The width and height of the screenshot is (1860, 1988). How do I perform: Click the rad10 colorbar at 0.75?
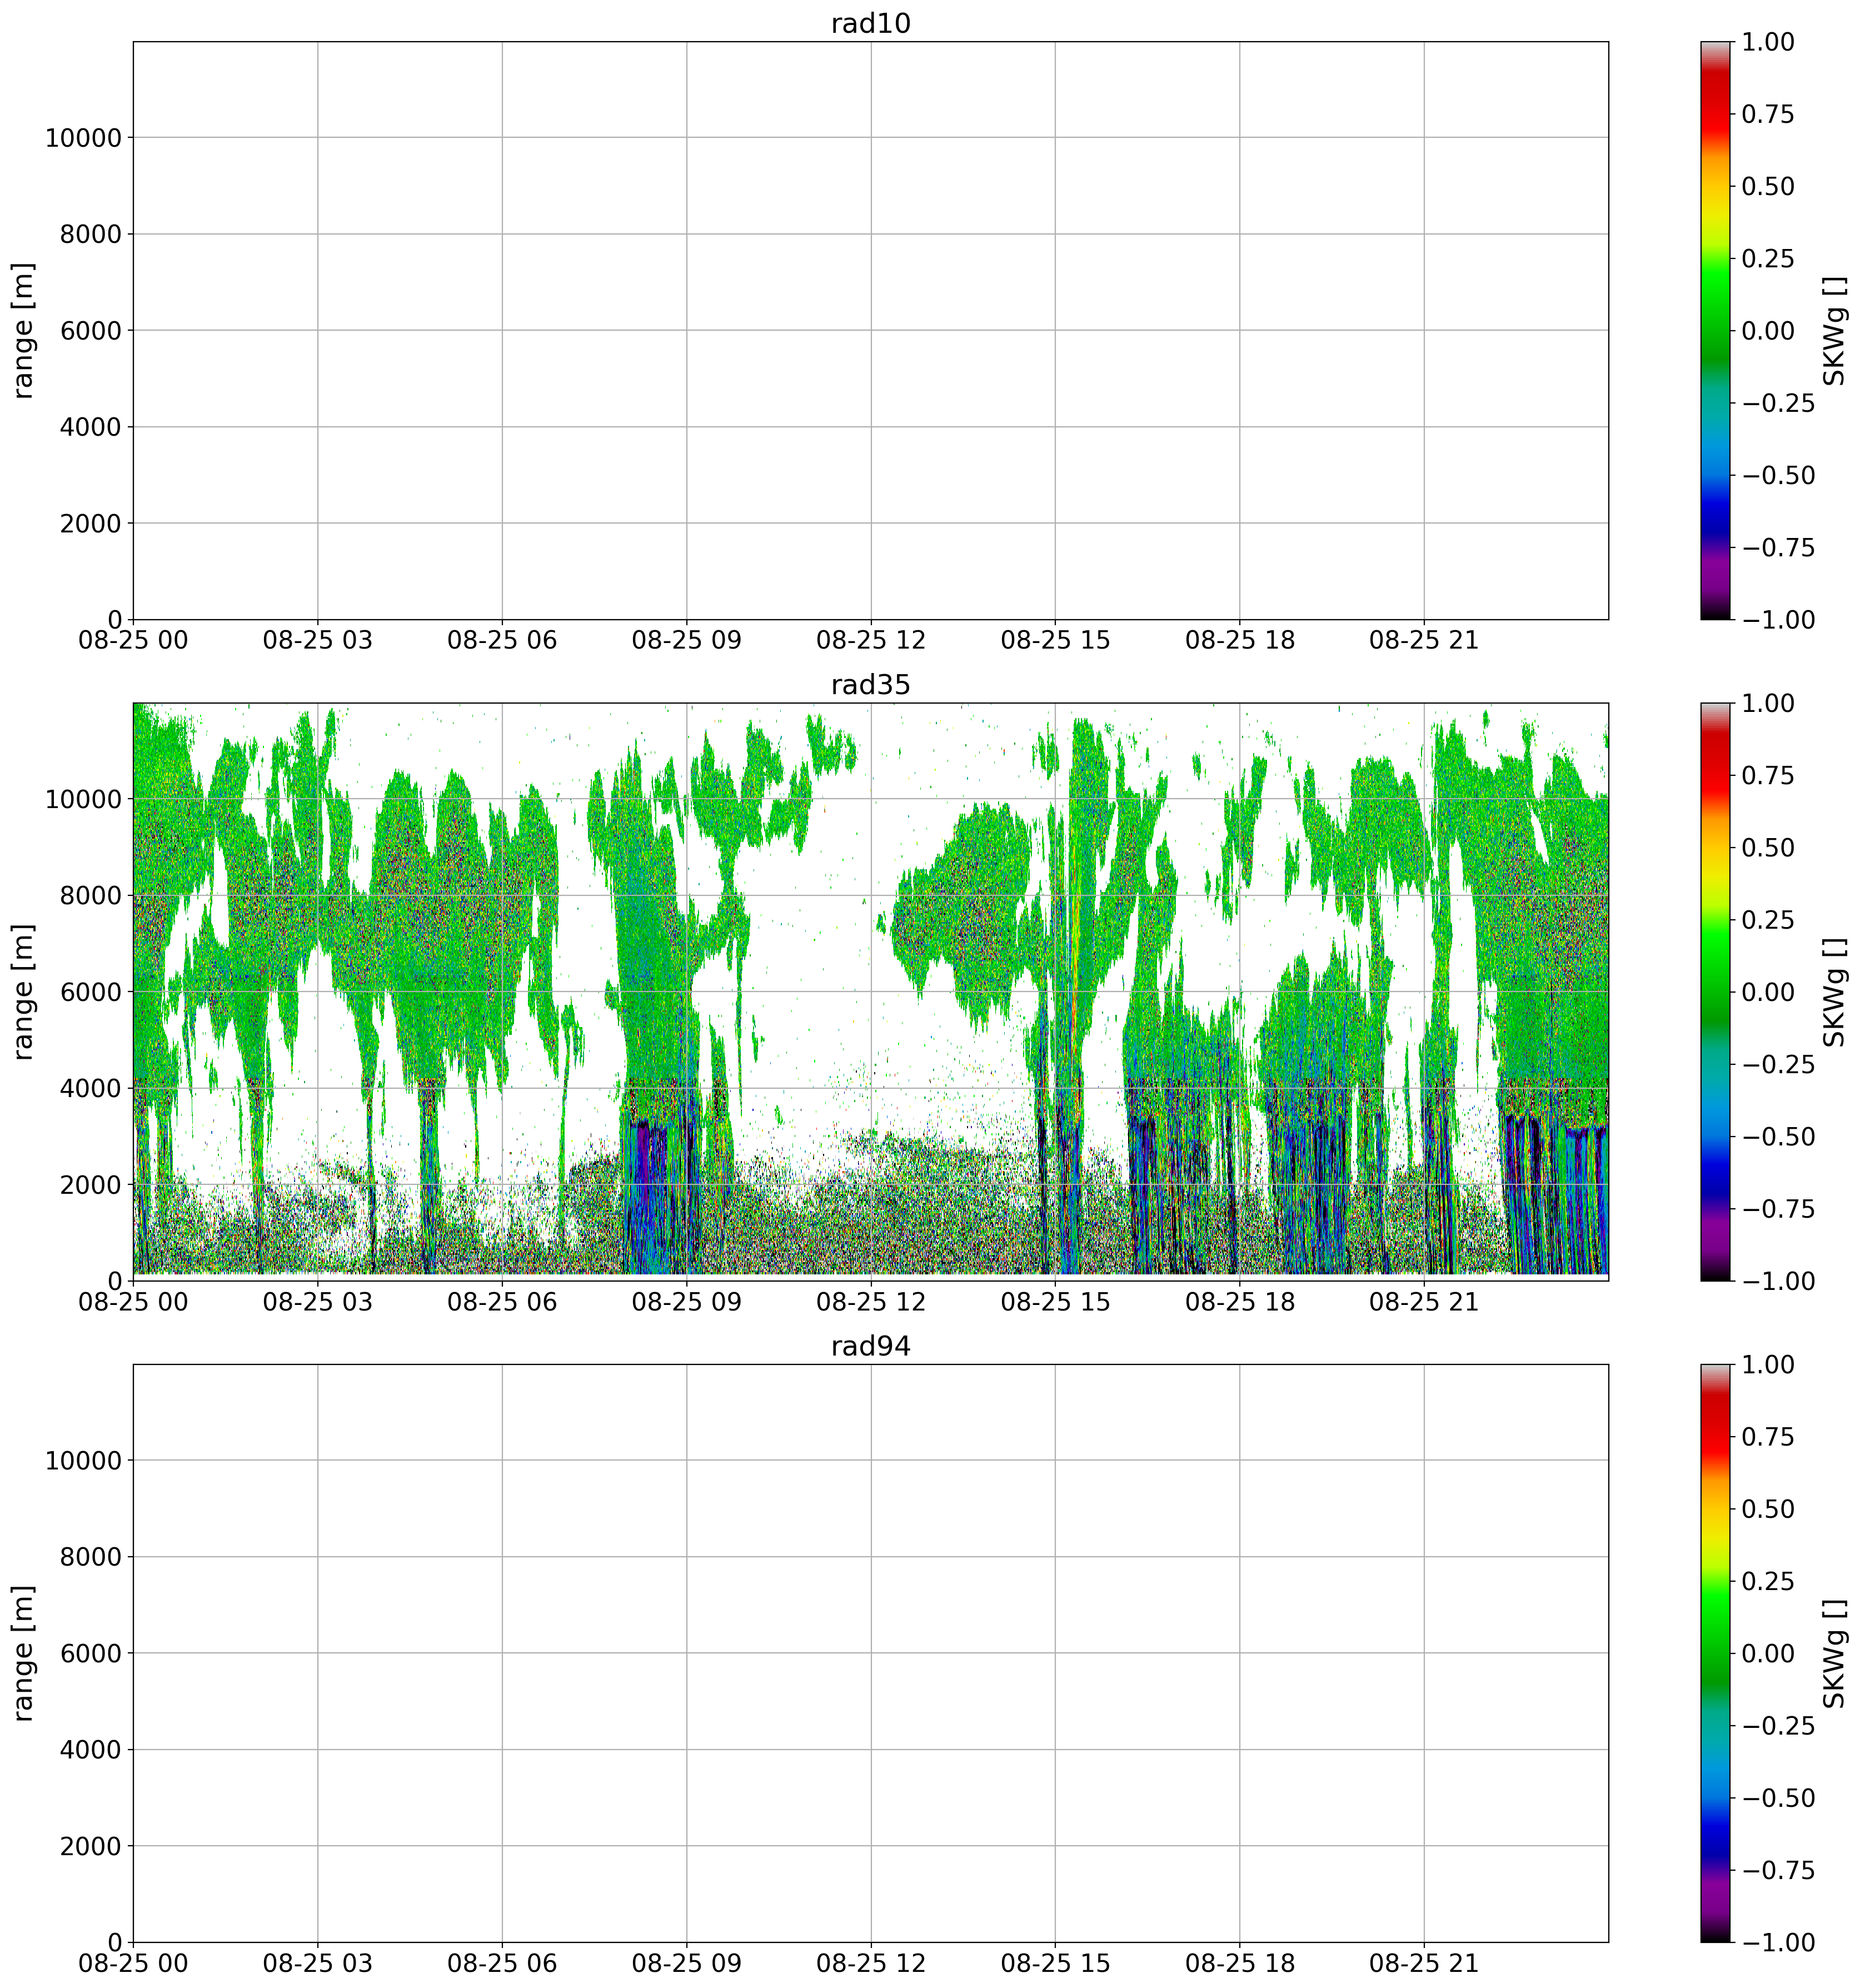coord(1714,114)
